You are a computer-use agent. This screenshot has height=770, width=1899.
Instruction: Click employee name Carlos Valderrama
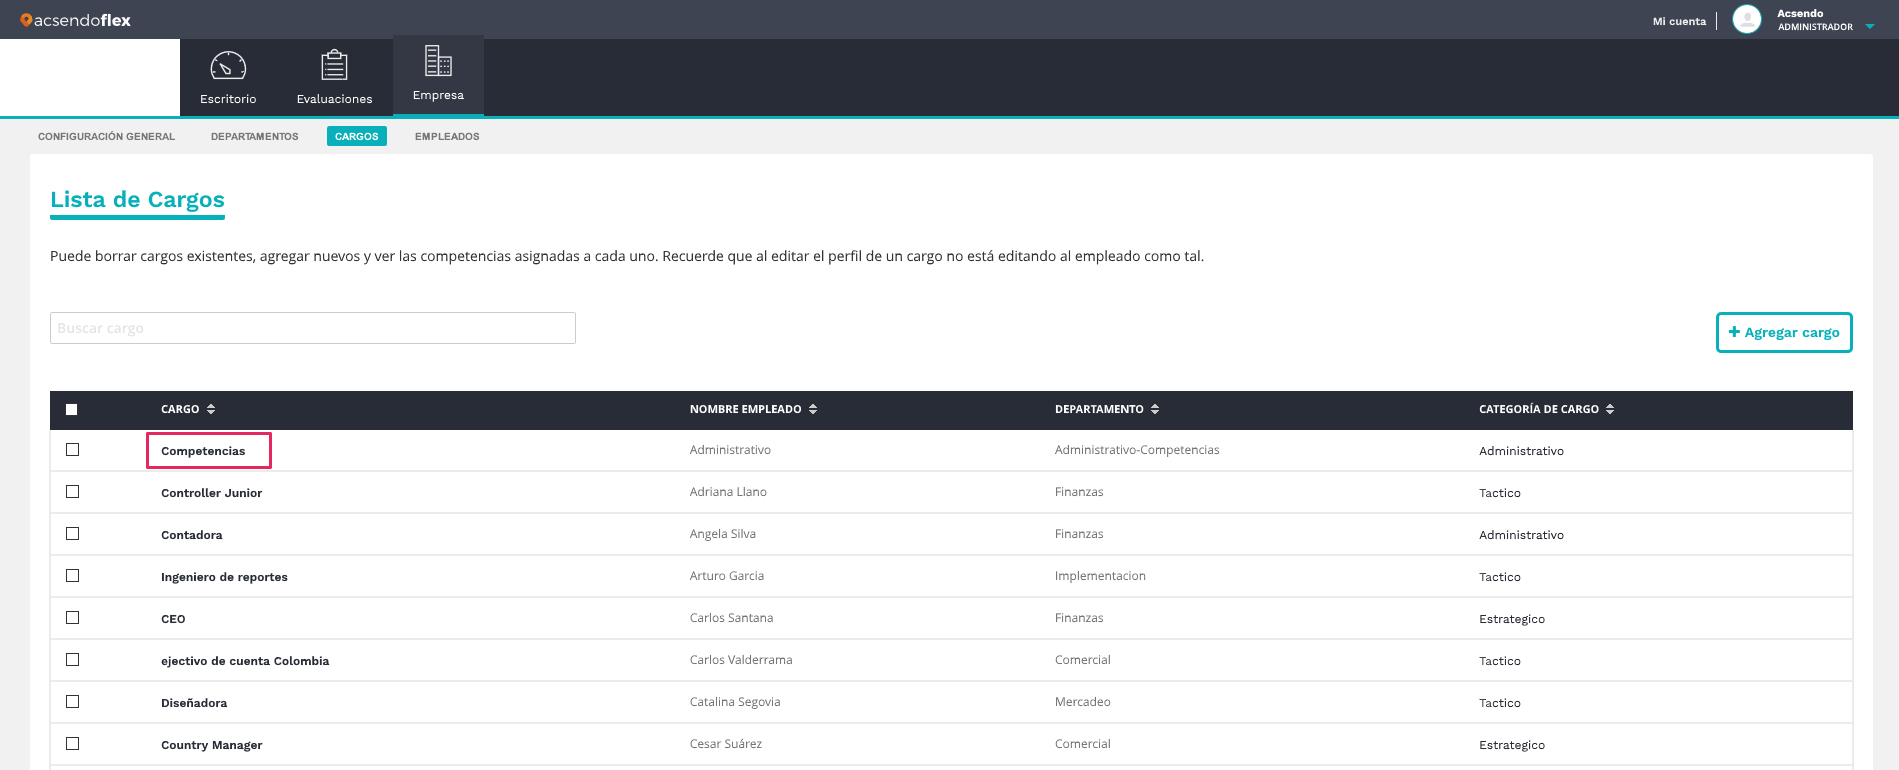740,660
